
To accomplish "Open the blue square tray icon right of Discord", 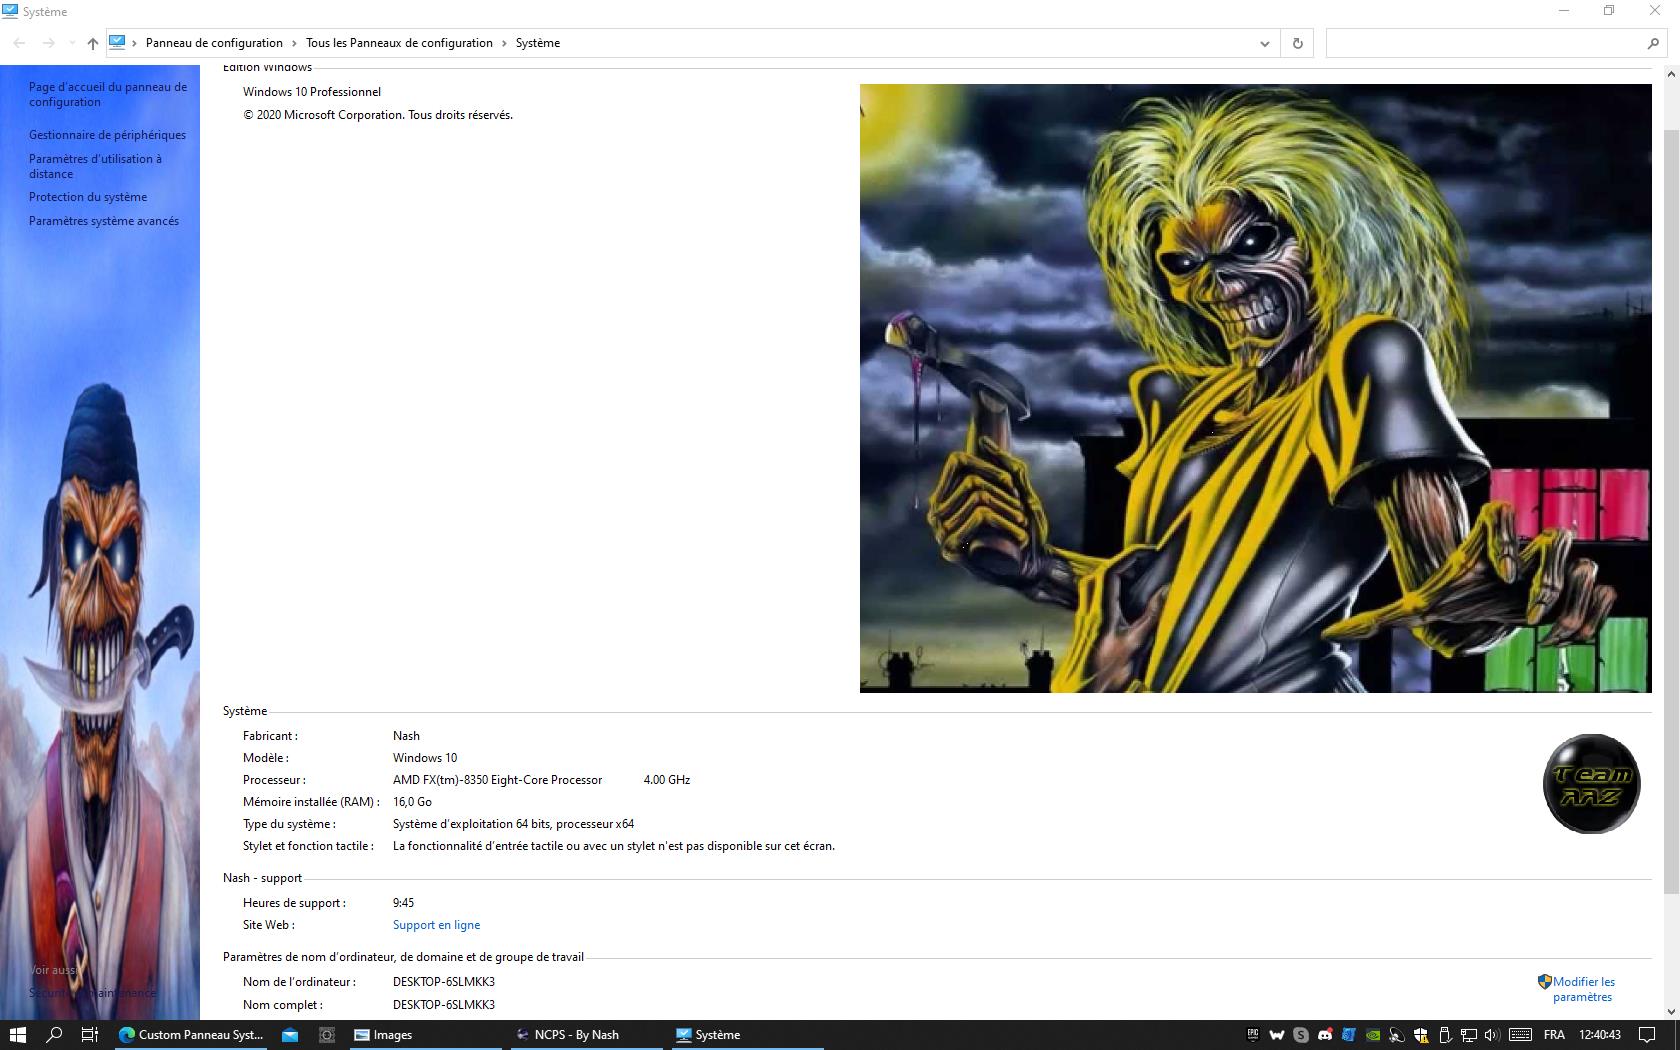I will (1349, 1035).
